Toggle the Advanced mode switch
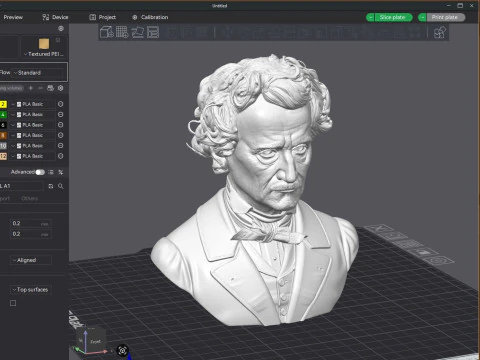The image size is (480, 360). pos(40,172)
